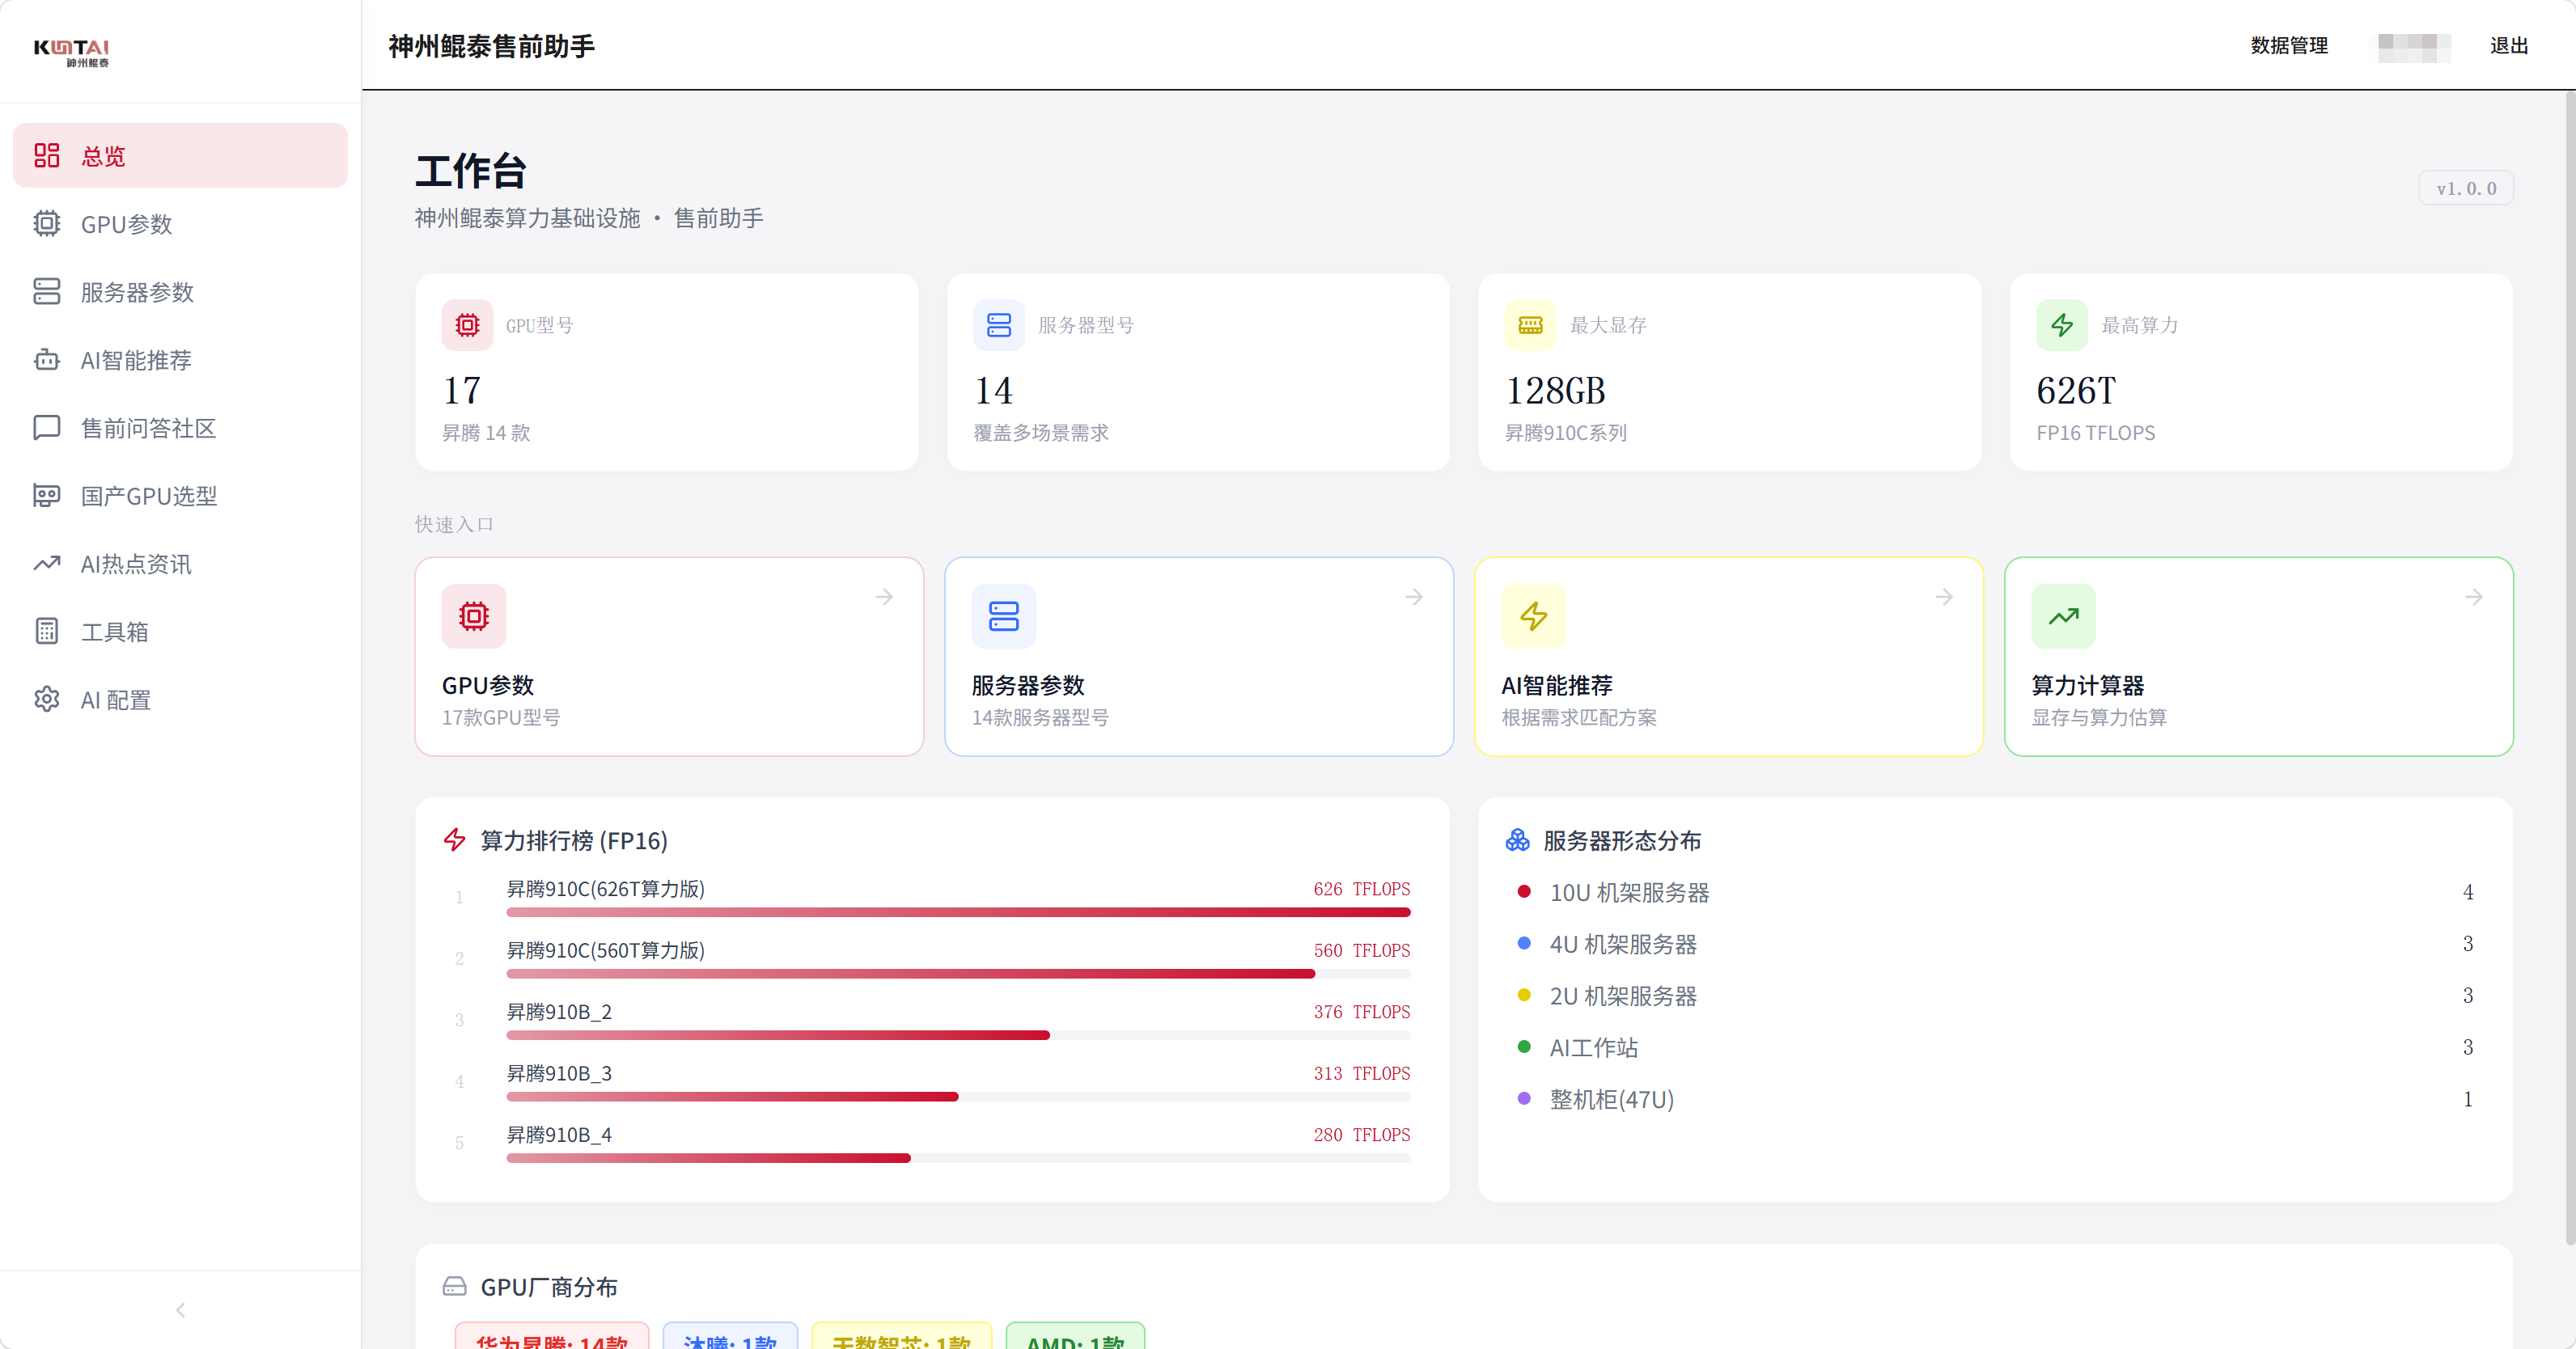Viewport: 2576px width, 1349px height.
Task: Open GPU参数 in the sidebar menu
Action: click(x=180, y=224)
